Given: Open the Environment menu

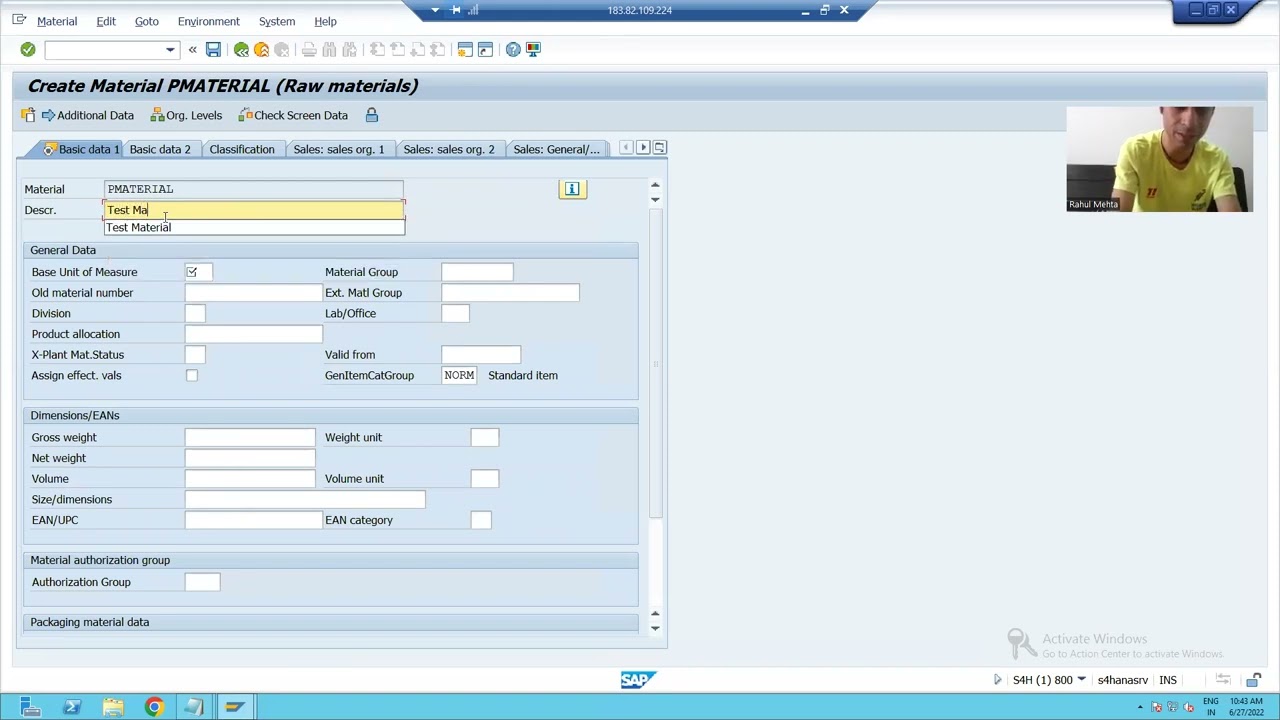Looking at the screenshot, I should tap(208, 21).
